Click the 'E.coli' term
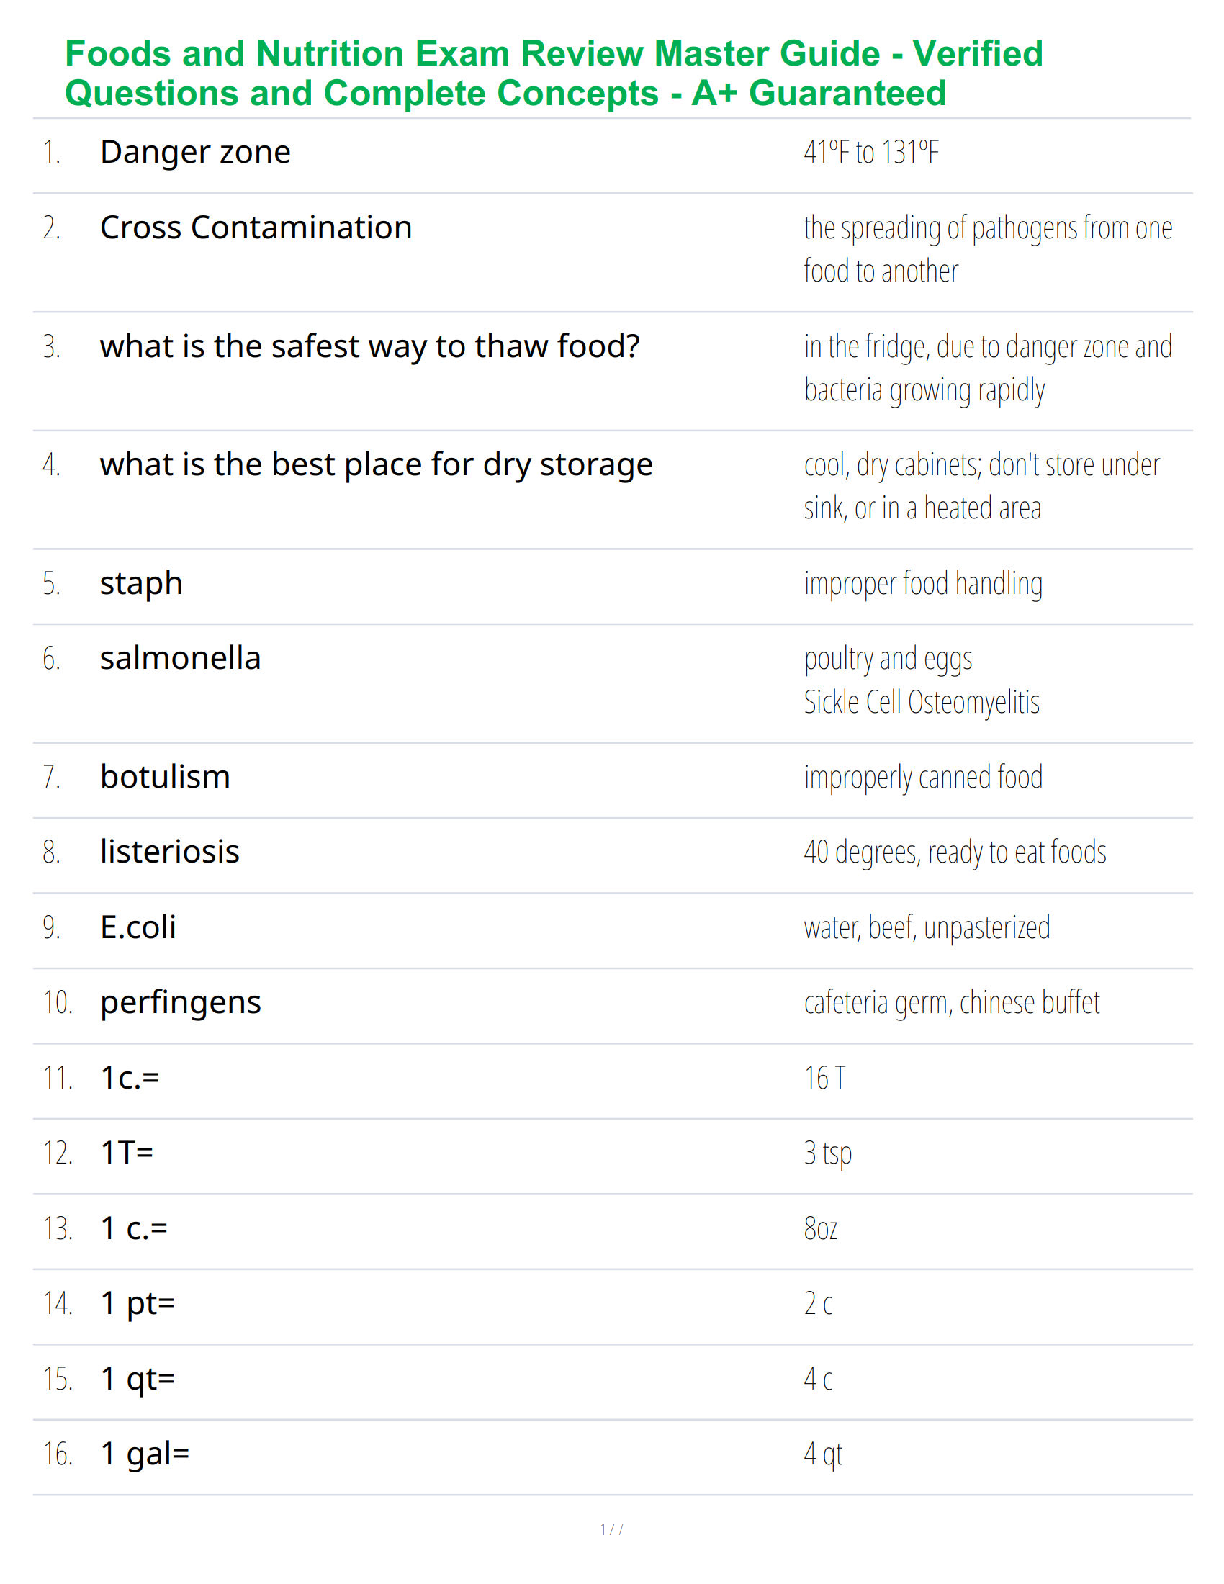The height and width of the screenshot is (1584, 1224). pos(138,927)
